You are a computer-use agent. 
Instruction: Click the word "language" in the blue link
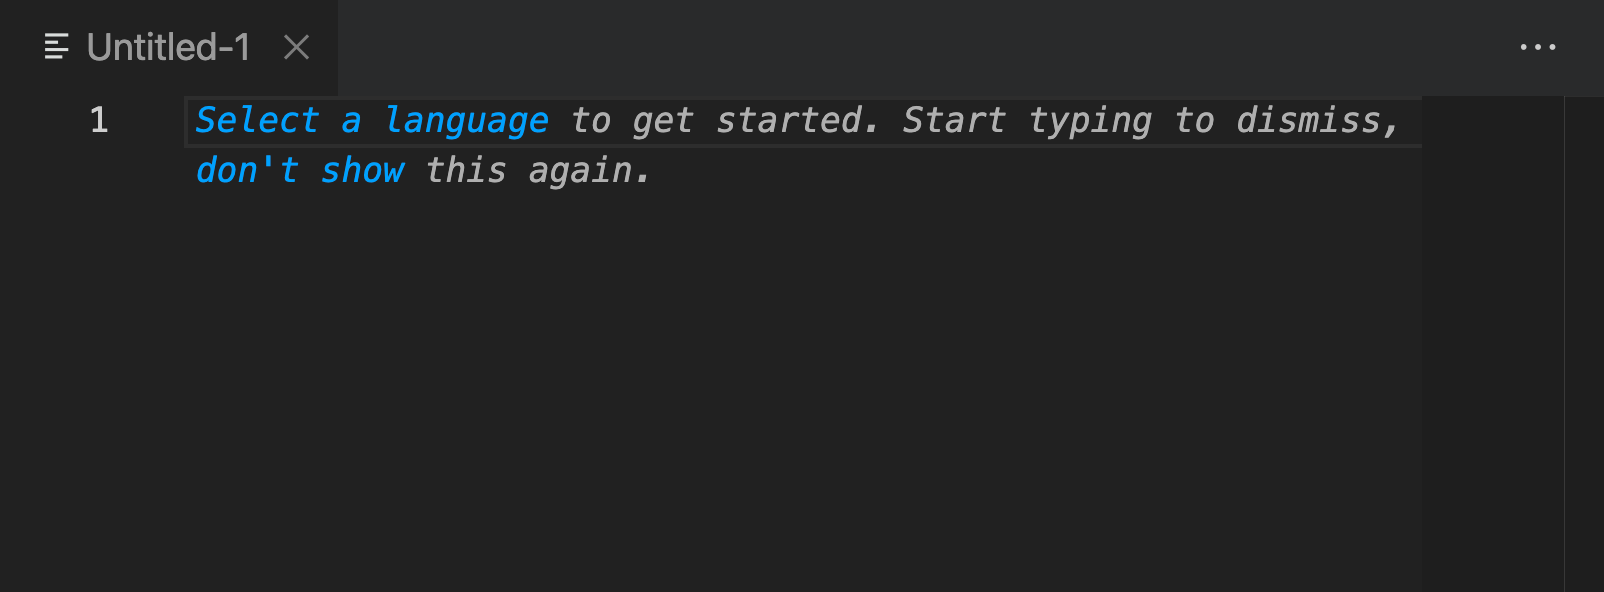tap(467, 121)
